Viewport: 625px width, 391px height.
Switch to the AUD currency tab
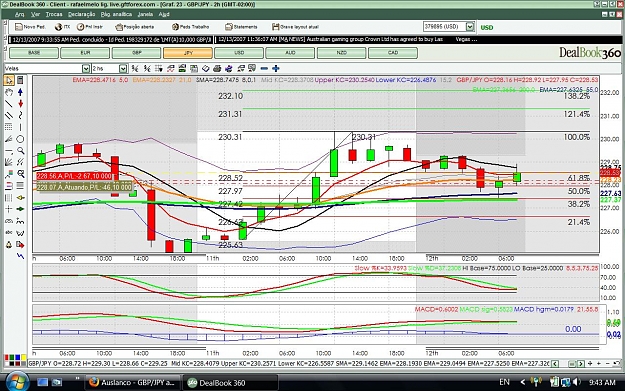290,53
